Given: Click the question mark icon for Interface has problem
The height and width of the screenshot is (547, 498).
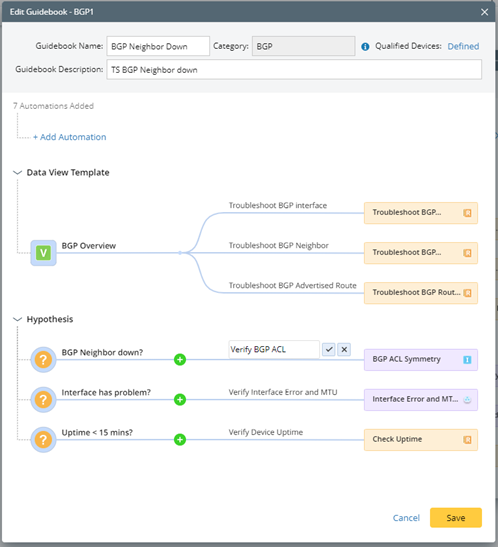Looking at the screenshot, I should pyautogui.click(x=43, y=400).
